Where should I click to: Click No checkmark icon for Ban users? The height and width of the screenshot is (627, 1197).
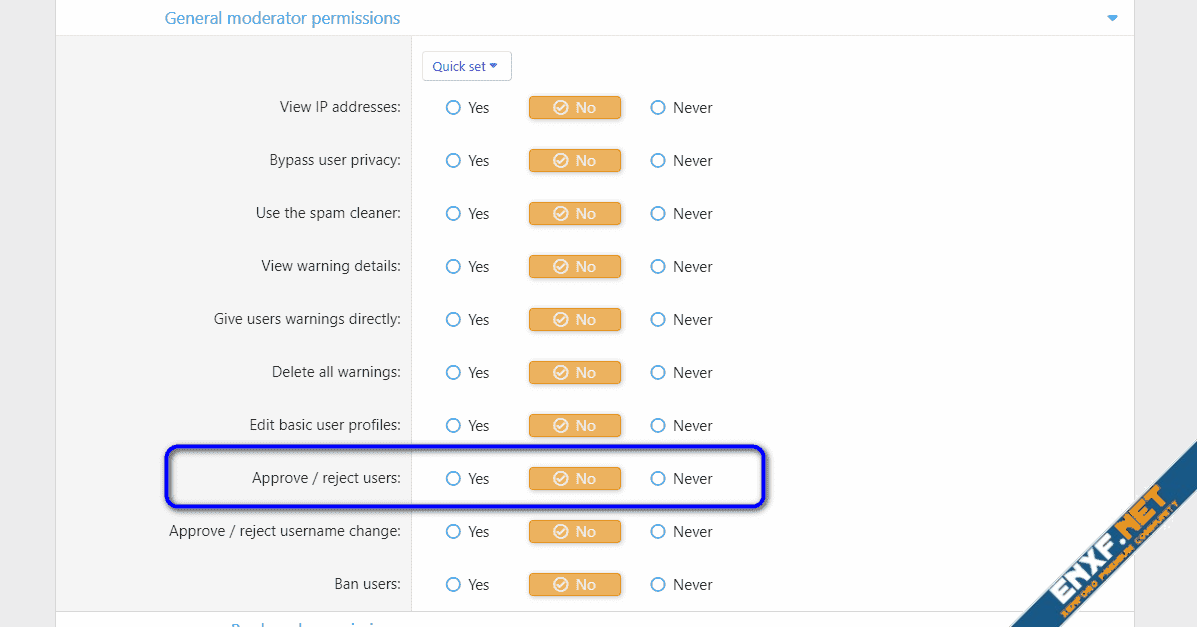pos(561,585)
